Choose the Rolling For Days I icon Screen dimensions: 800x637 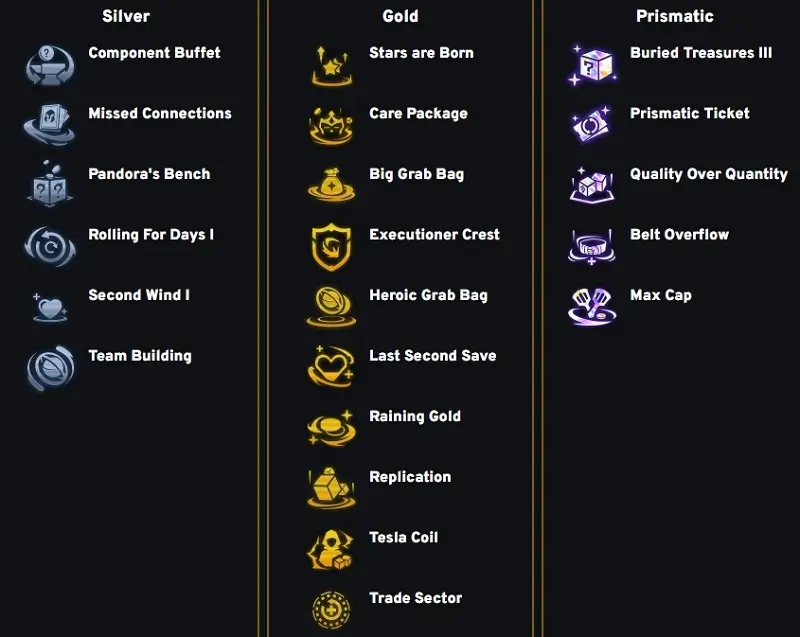[48, 246]
